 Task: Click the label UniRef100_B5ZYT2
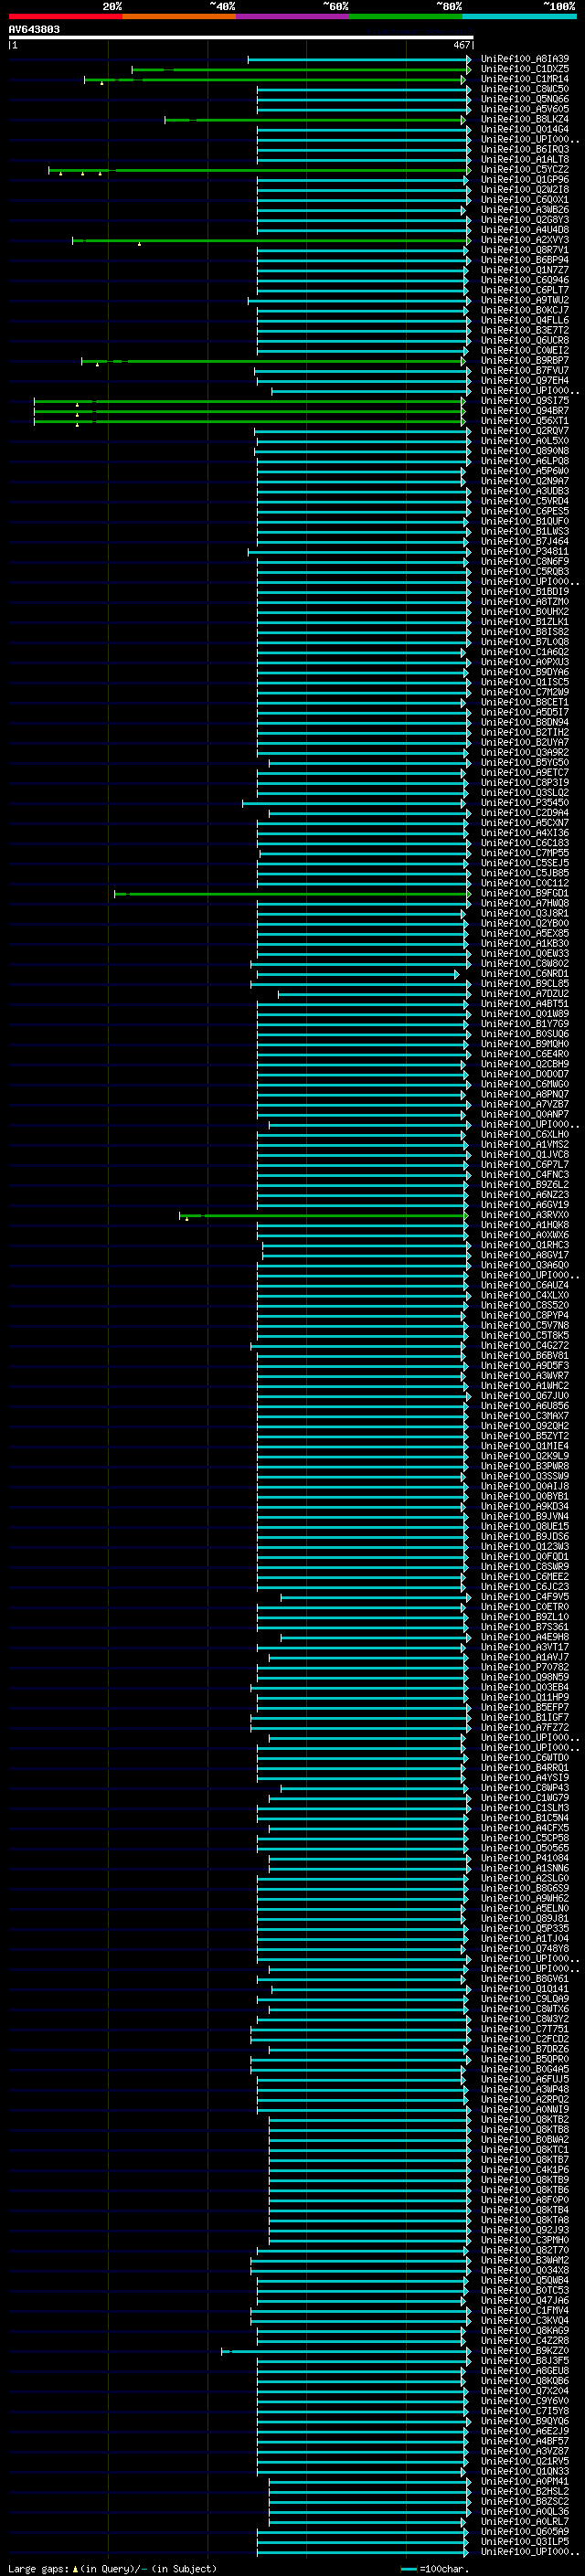click(x=525, y=1436)
